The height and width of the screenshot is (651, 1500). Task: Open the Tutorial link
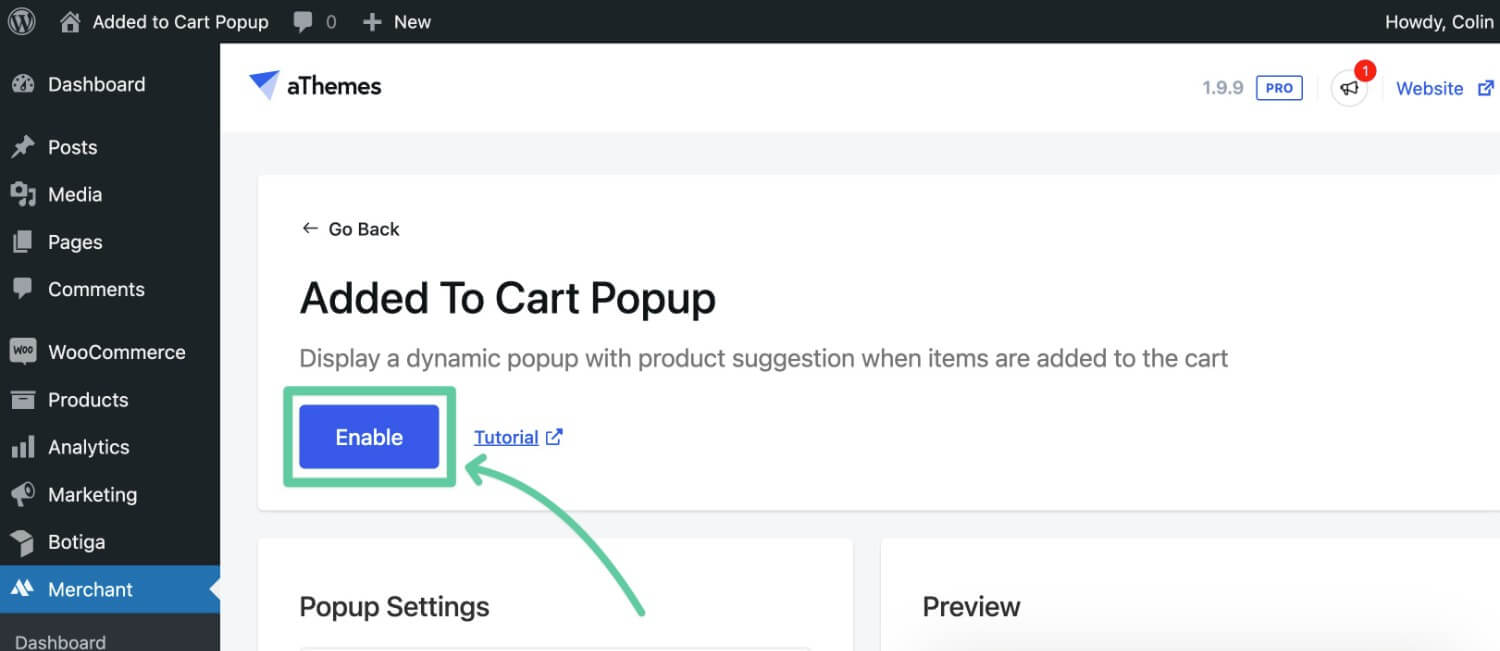506,437
